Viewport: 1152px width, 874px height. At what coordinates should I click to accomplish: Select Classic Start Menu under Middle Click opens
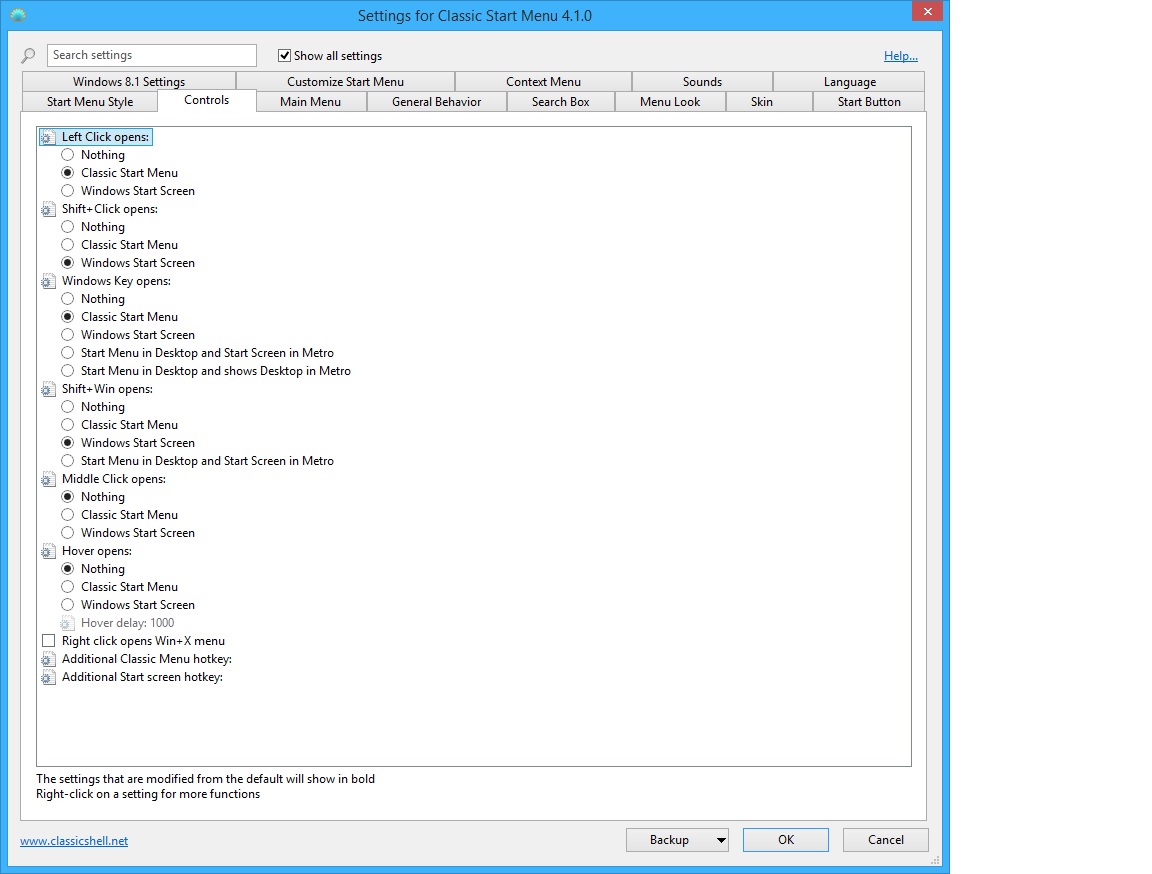pyautogui.click(x=68, y=515)
